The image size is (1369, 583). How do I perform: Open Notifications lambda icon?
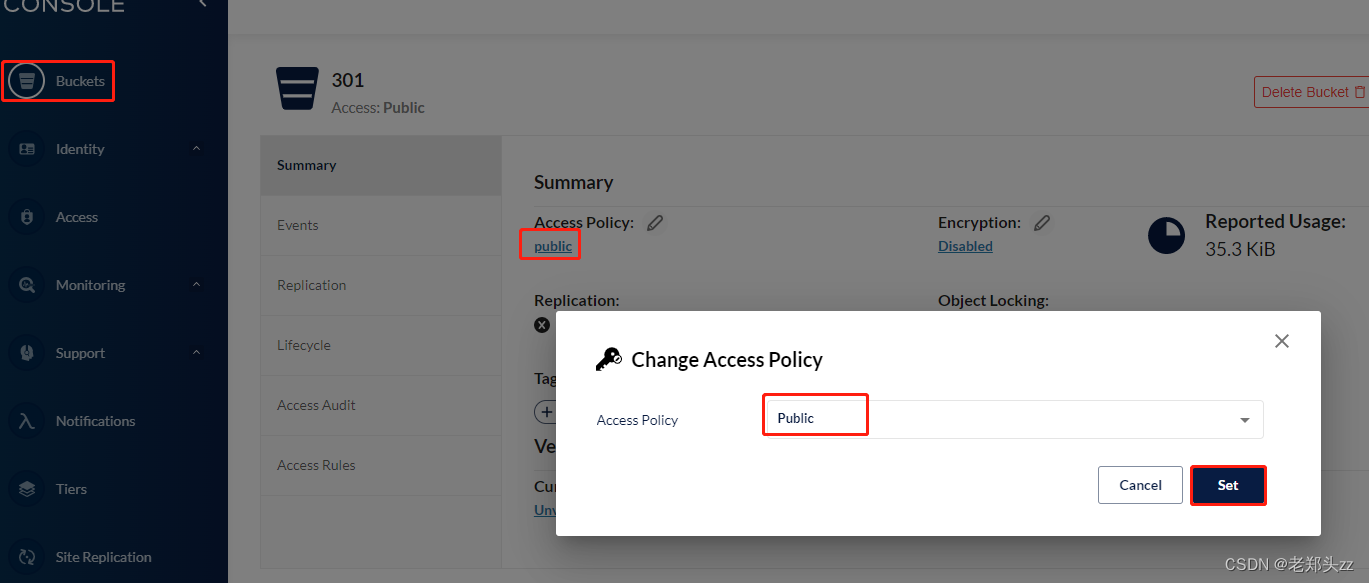(x=27, y=421)
